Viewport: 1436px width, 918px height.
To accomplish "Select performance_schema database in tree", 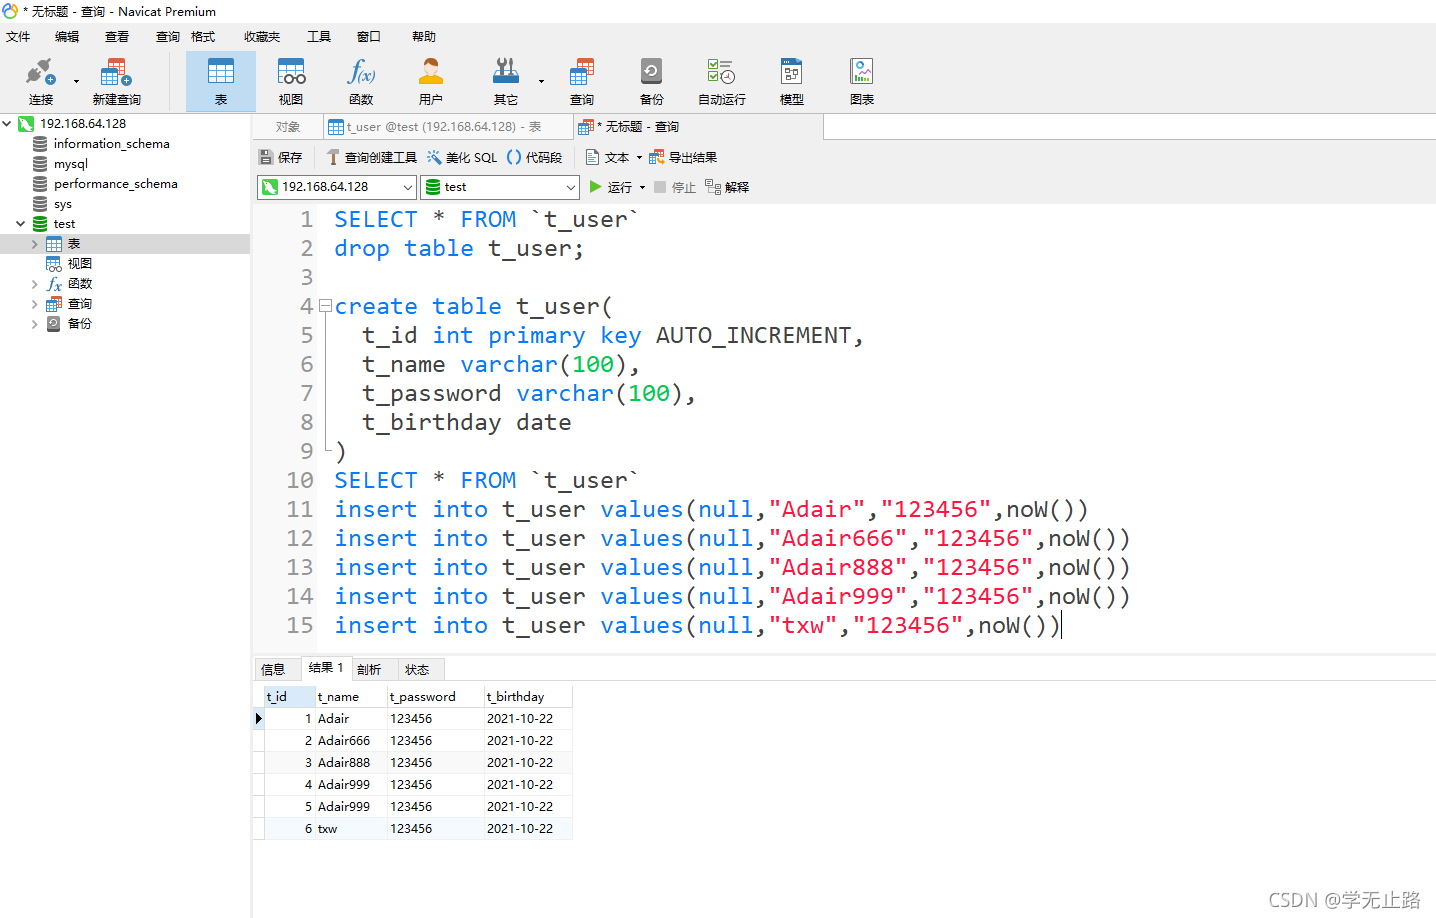I will coord(115,184).
